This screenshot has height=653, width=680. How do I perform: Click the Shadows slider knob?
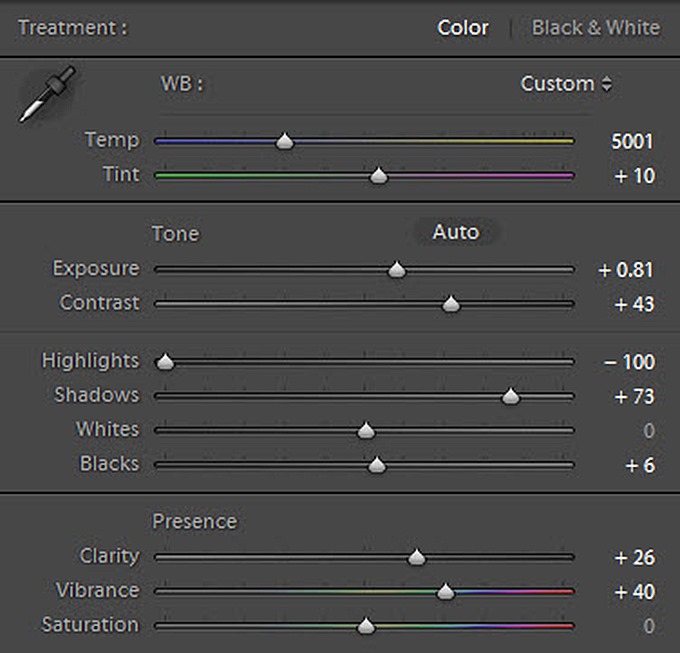pos(511,397)
